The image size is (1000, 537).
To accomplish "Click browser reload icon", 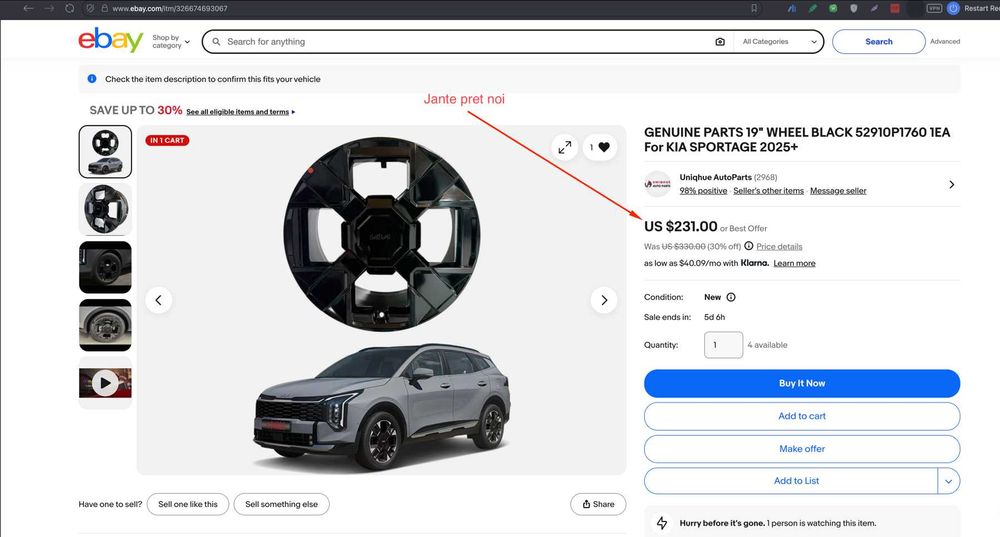I will (70, 8).
